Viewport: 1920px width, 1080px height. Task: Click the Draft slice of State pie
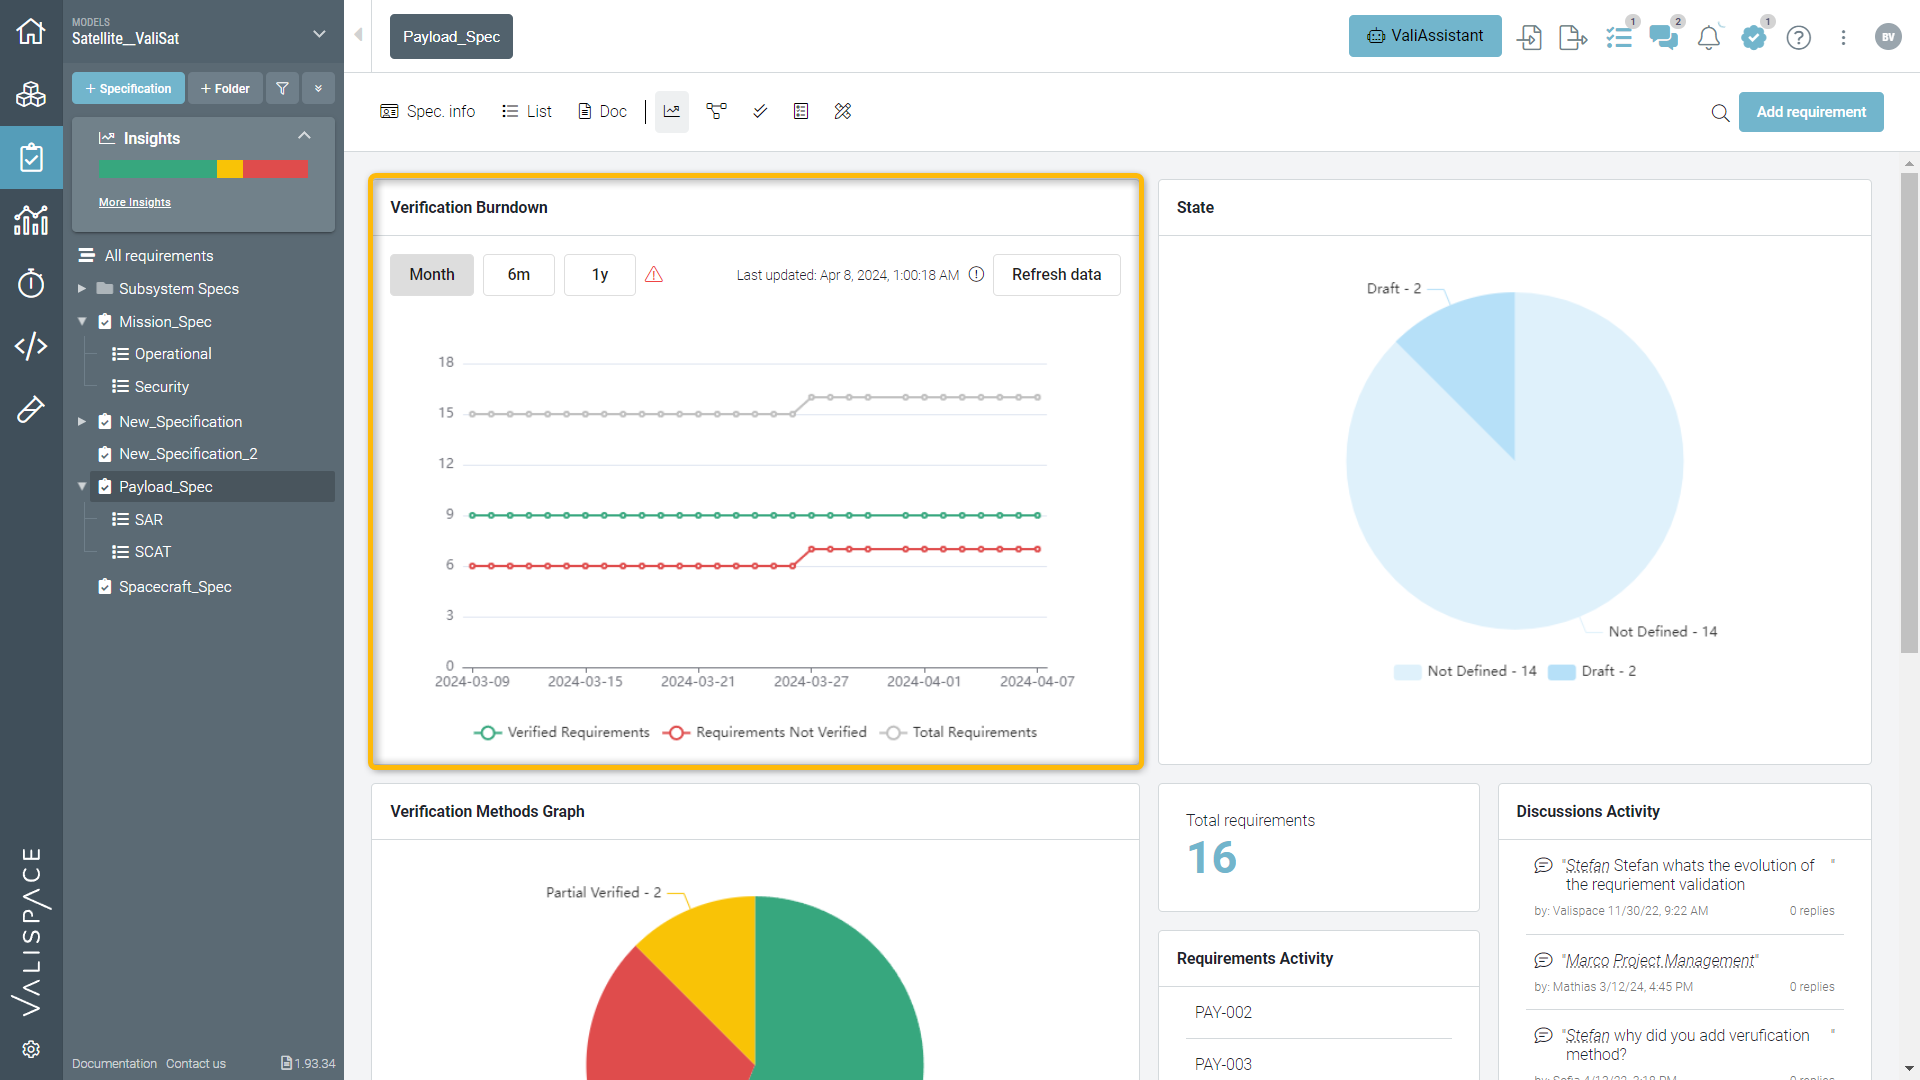[1470, 365]
